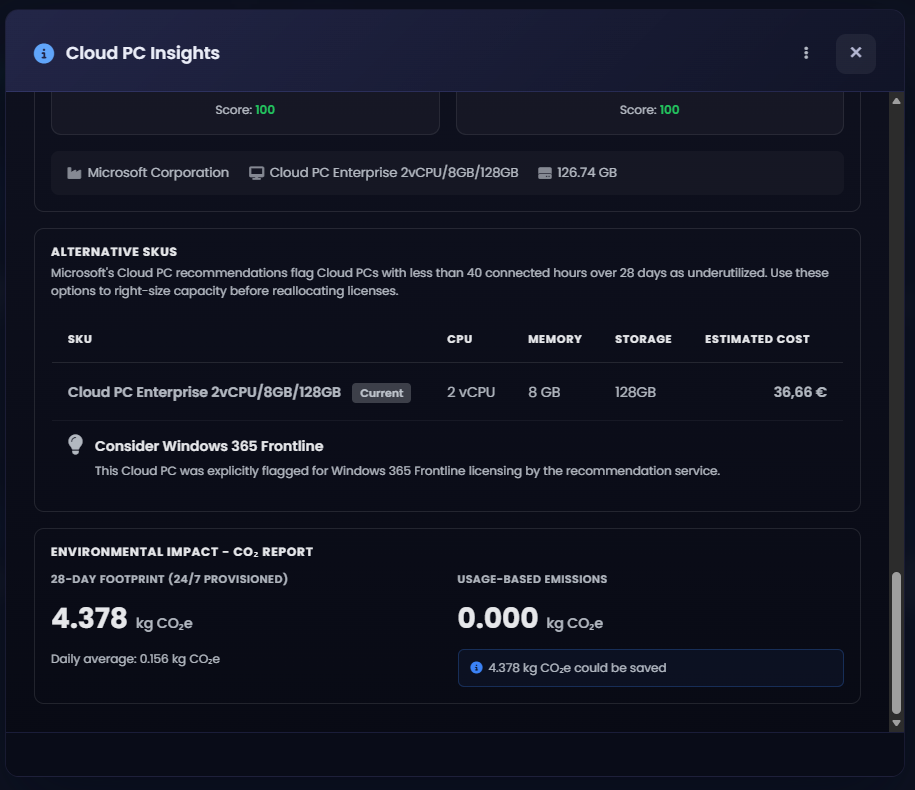Screen dimensions: 915x790
Task: Click the ESTIMATED COST column header
Action: pyautogui.click(x=757, y=339)
